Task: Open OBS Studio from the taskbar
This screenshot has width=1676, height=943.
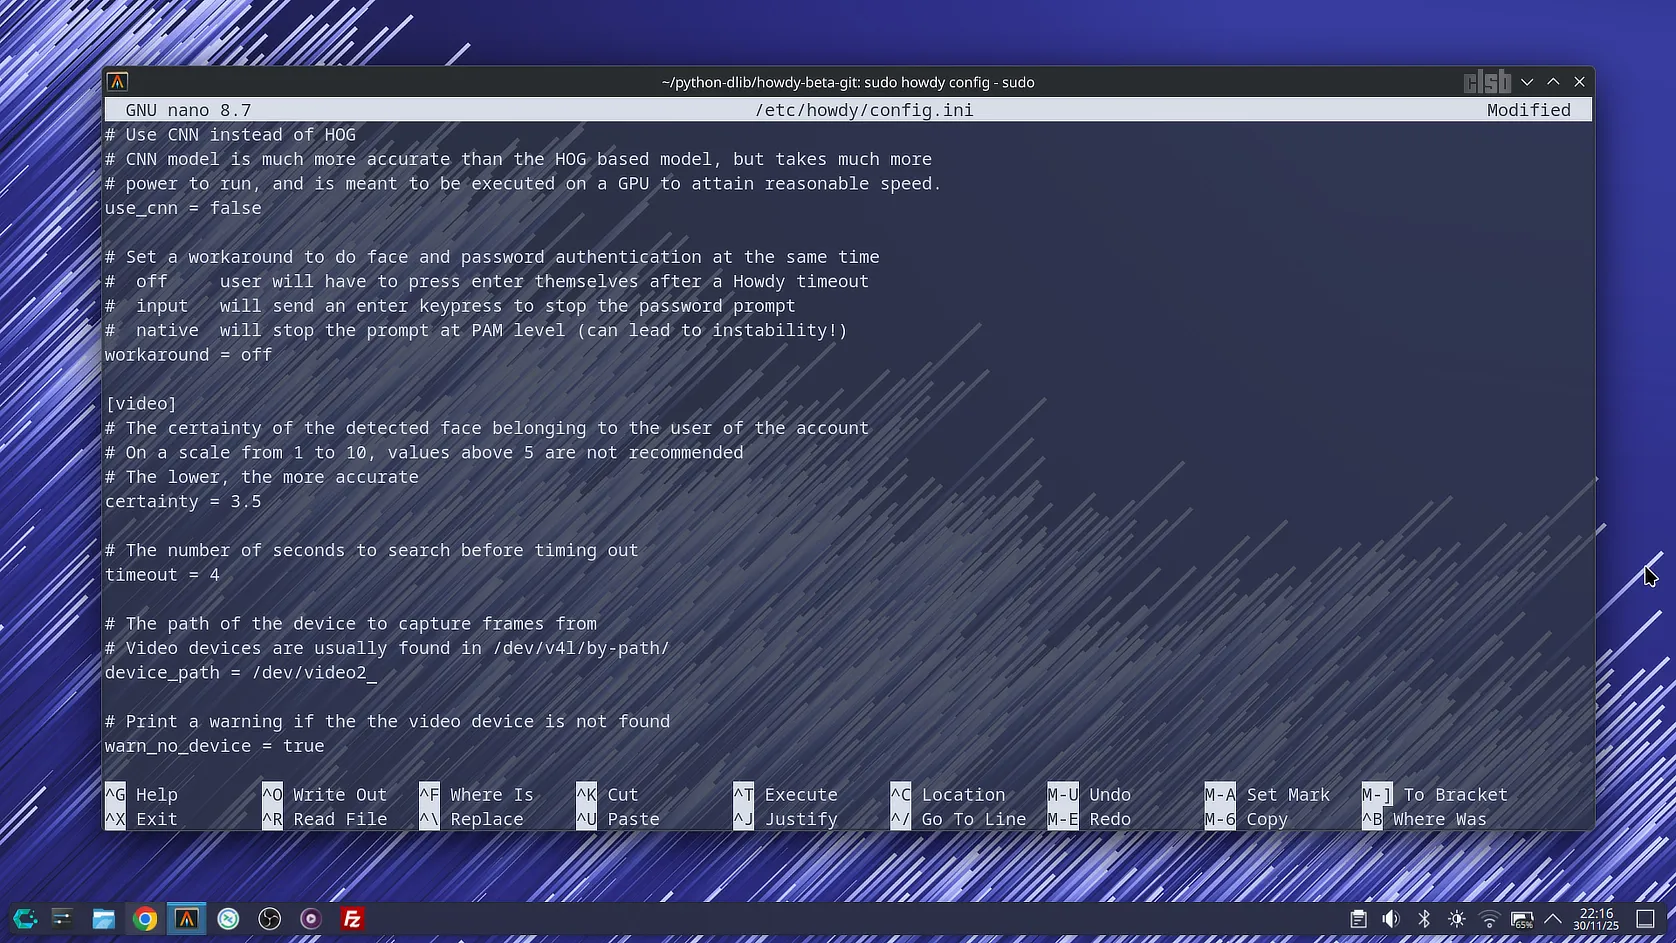Action: [270, 919]
